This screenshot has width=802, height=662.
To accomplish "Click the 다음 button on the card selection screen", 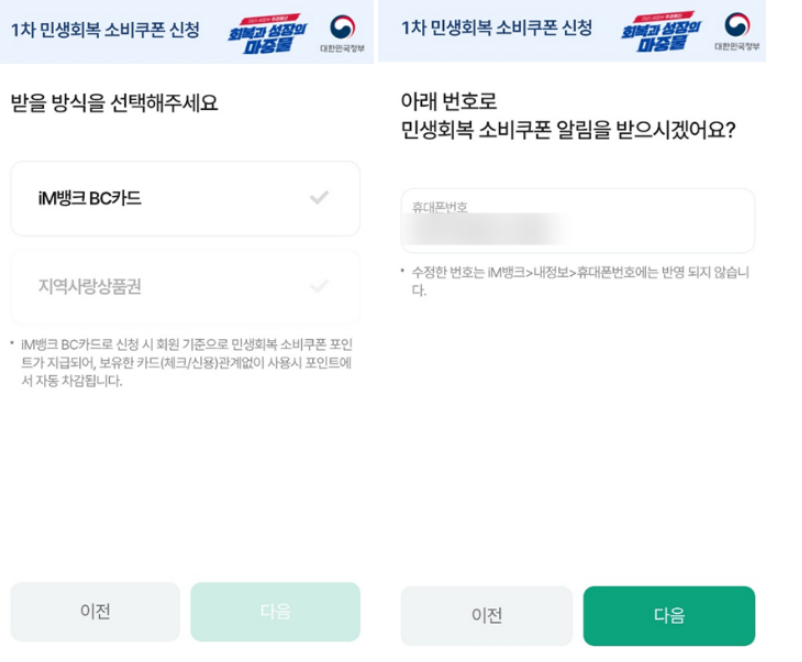I will pyautogui.click(x=276, y=612).
